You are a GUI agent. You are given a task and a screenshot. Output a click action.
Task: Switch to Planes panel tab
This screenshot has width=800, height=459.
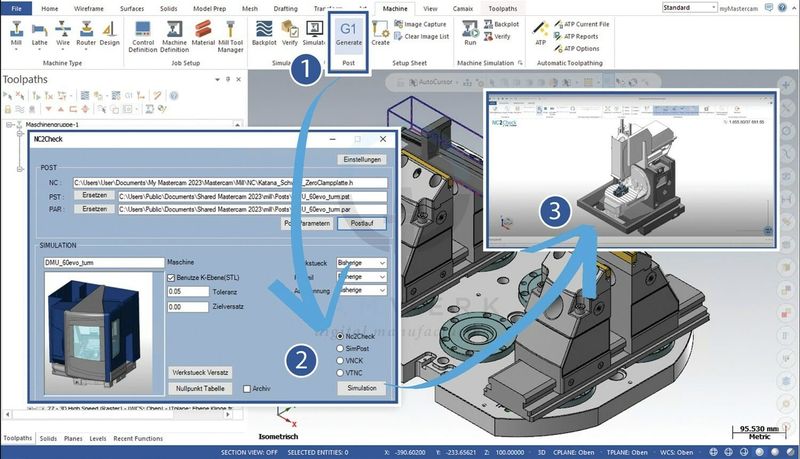[x=73, y=439]
